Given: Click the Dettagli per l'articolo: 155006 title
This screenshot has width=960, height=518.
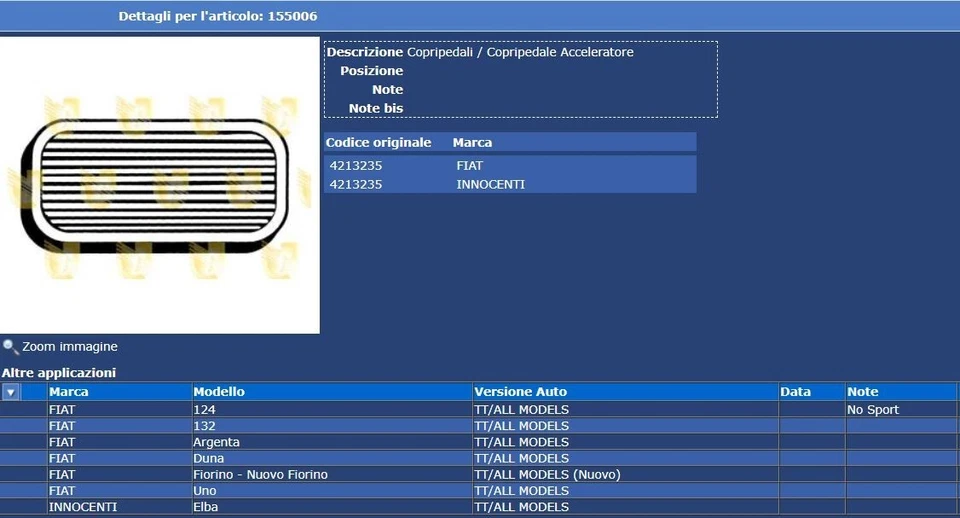Looking at the screenshot, I should tap(218, 17).
